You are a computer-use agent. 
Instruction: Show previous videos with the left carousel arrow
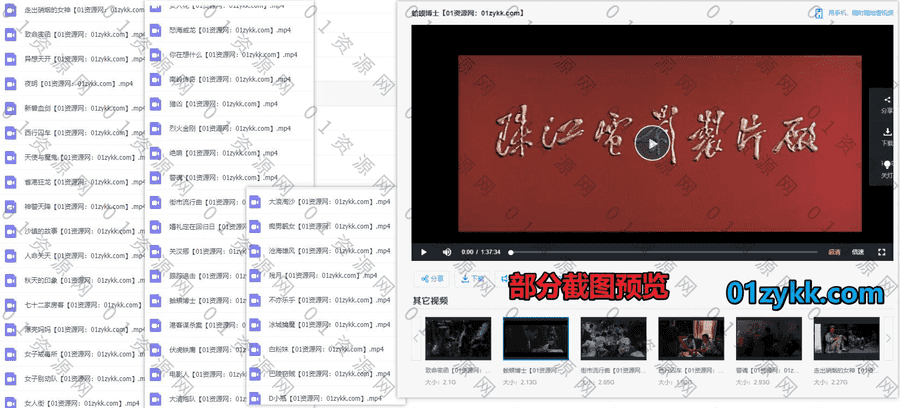(416, 338)
